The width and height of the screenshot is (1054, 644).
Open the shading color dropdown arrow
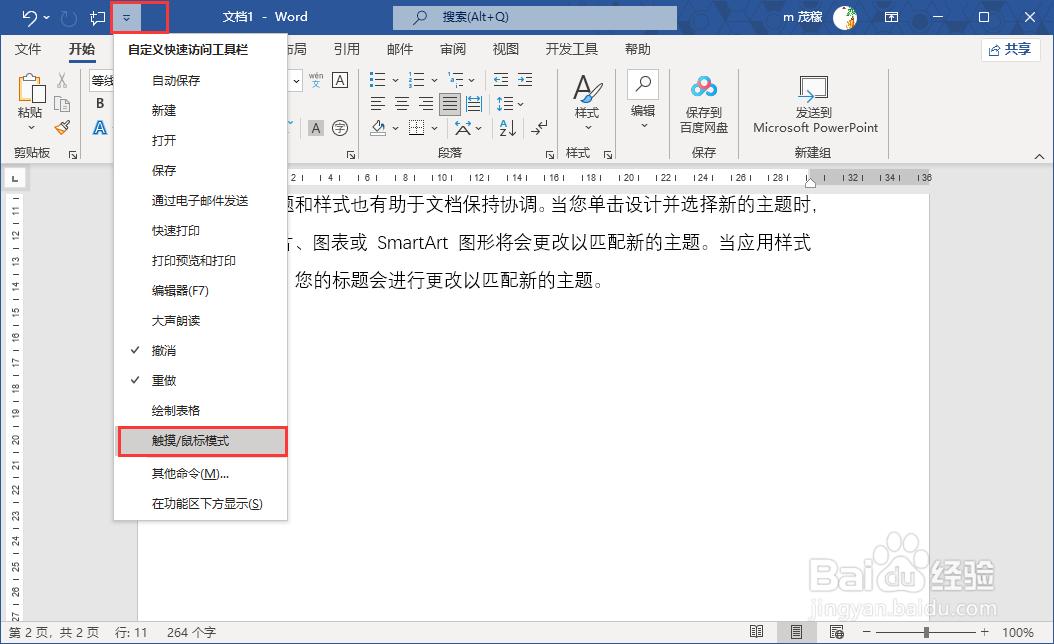pos(393,128)
